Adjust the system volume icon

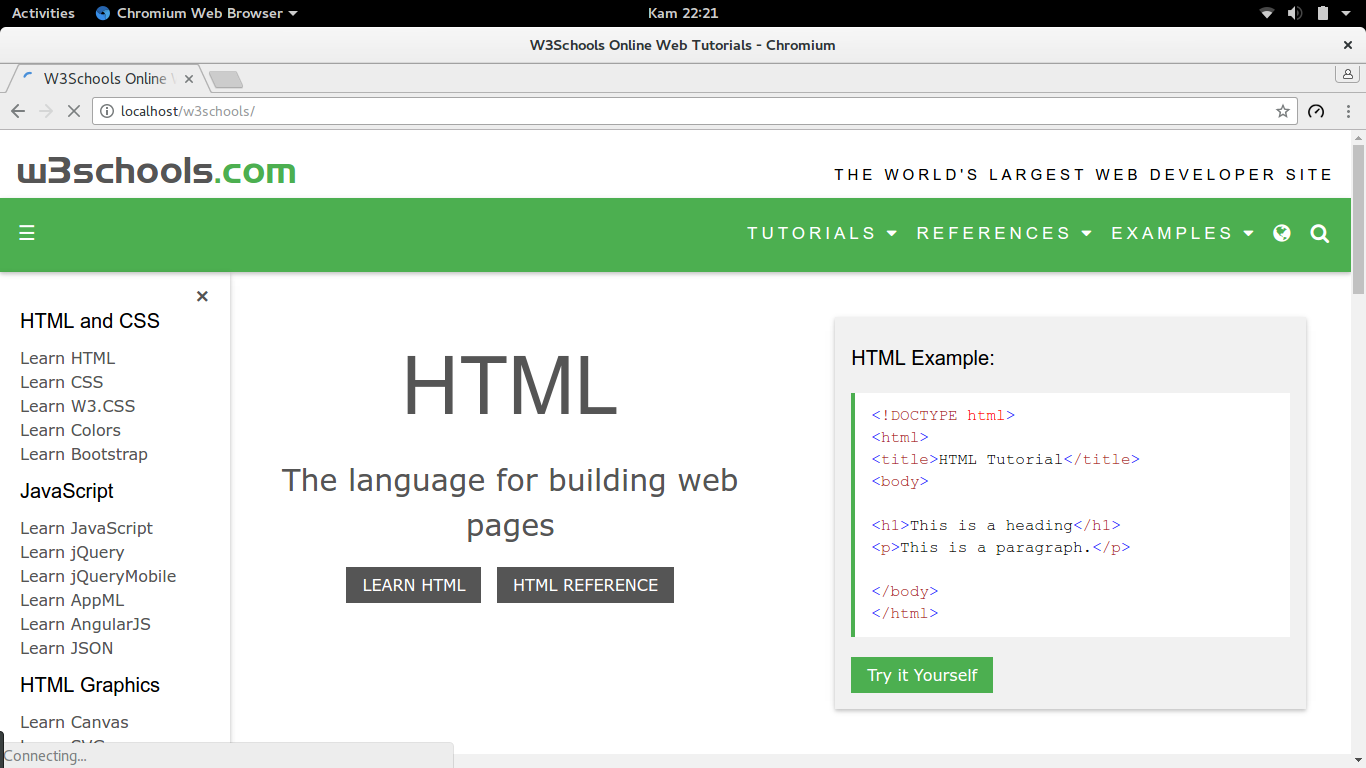(x=1295, y=13)
